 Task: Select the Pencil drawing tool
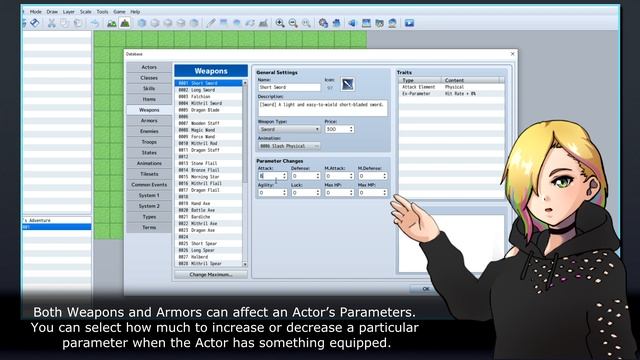click(211, 23)
